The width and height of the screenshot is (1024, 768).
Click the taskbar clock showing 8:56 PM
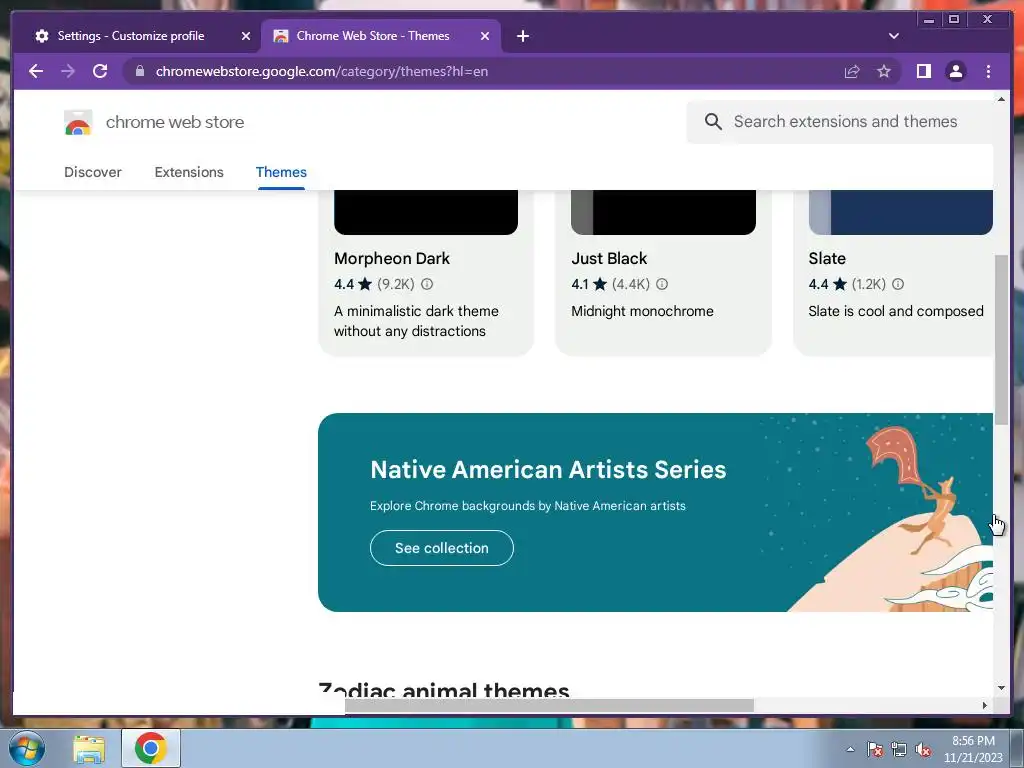[973, 749]
